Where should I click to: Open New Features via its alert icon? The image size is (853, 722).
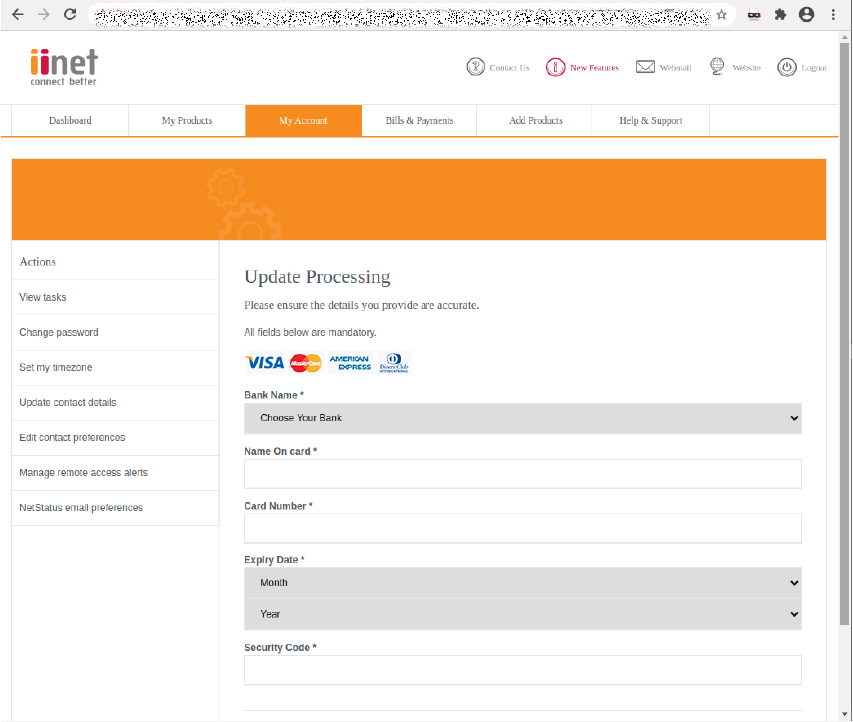click(x=557, y=67)
